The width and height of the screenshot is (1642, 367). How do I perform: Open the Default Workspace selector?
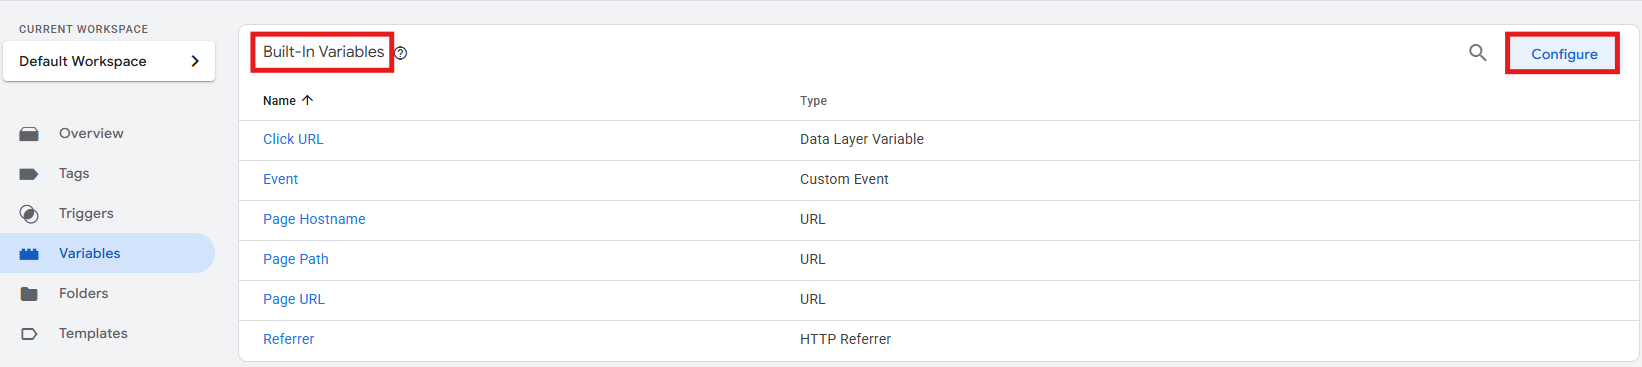[x=109, y=61]
